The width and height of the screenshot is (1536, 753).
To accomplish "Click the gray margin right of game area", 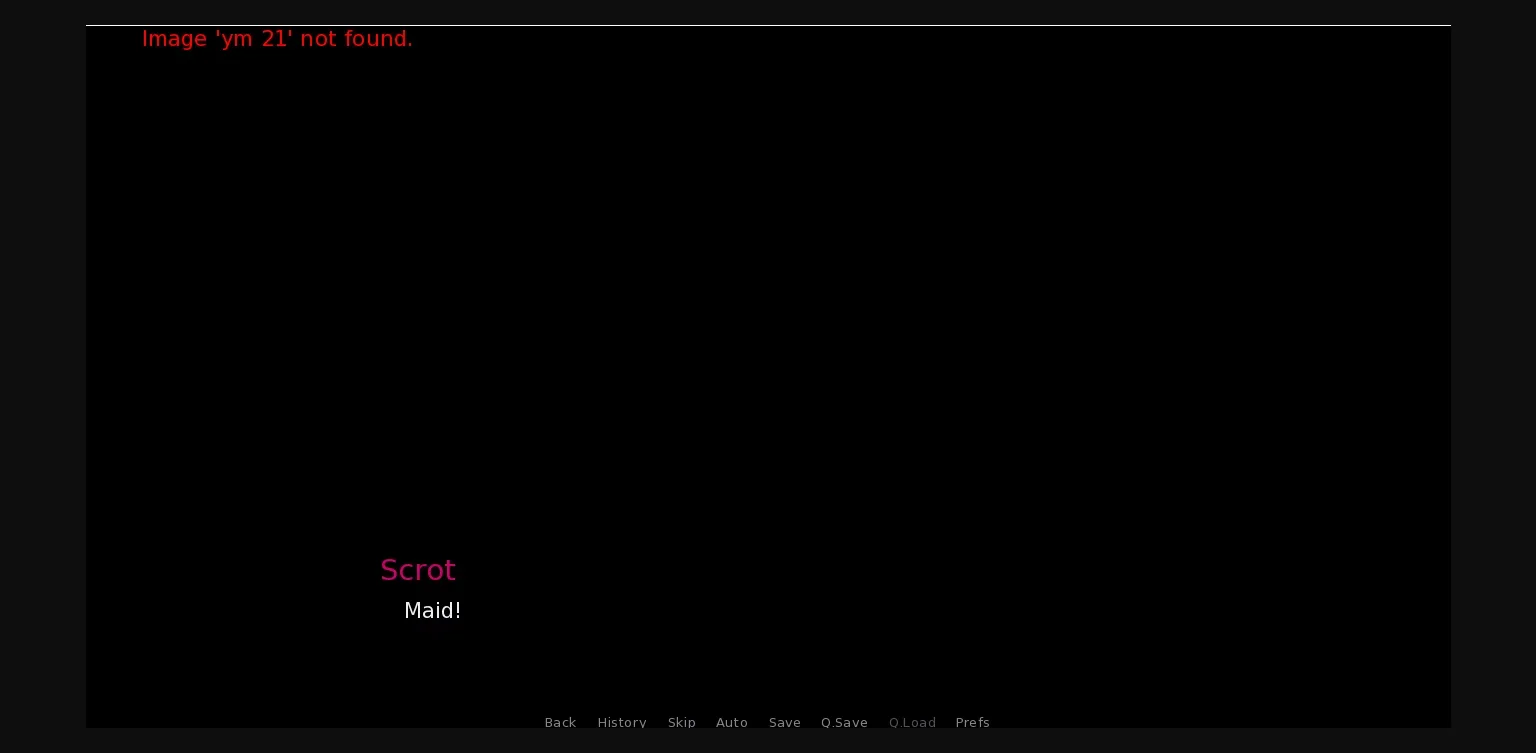I will coord(1493,376).
